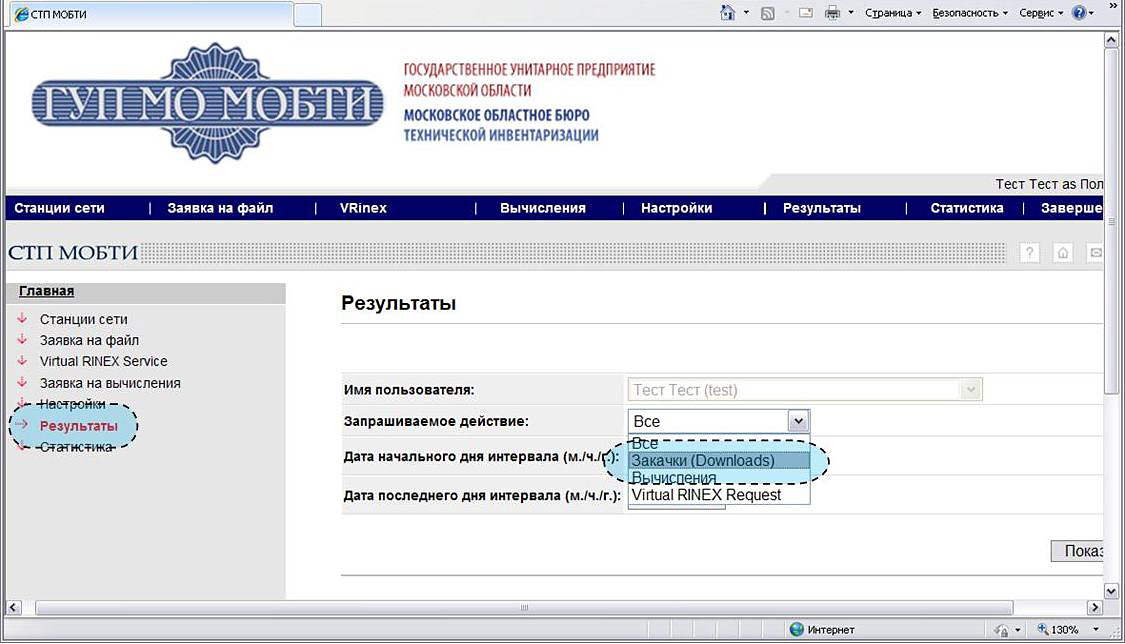Toggle the Запрашиваемое действие dropdown arrow
1125x644 pixels.
click(798, 421)
